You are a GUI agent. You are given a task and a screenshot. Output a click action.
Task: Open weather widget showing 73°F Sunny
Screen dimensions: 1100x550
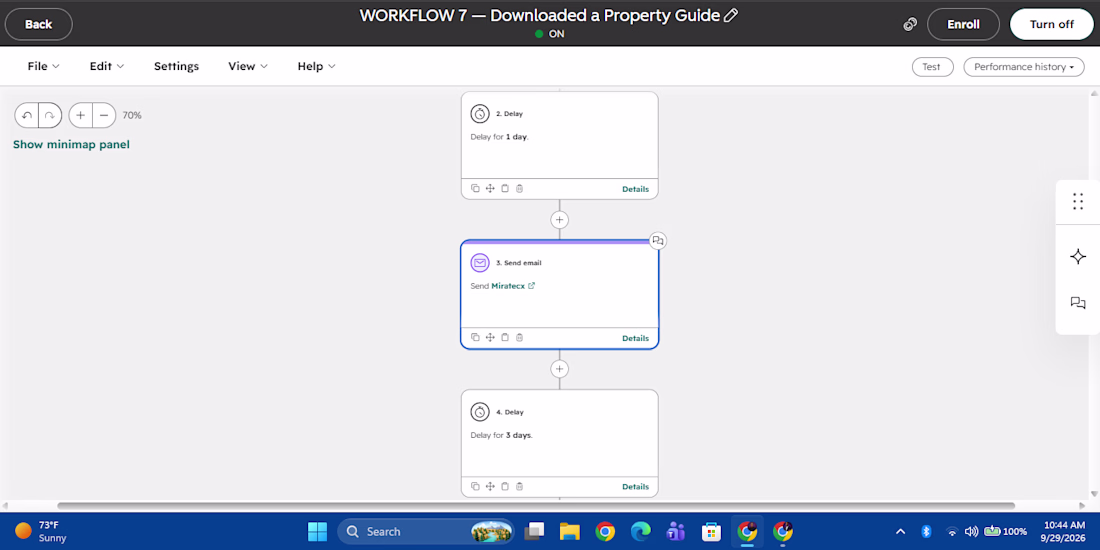(42, 531)
